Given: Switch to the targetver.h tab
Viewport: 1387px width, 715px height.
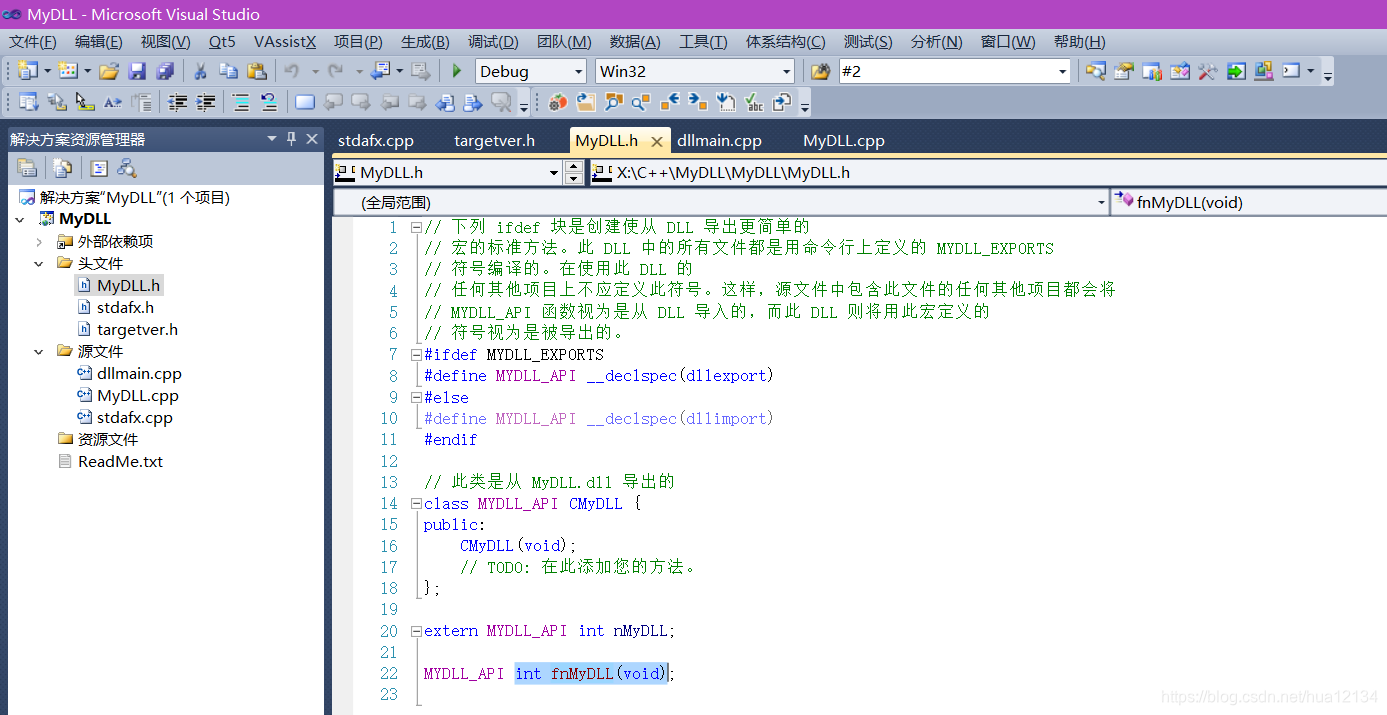Looking at the screenshot, I should (494, 141).
